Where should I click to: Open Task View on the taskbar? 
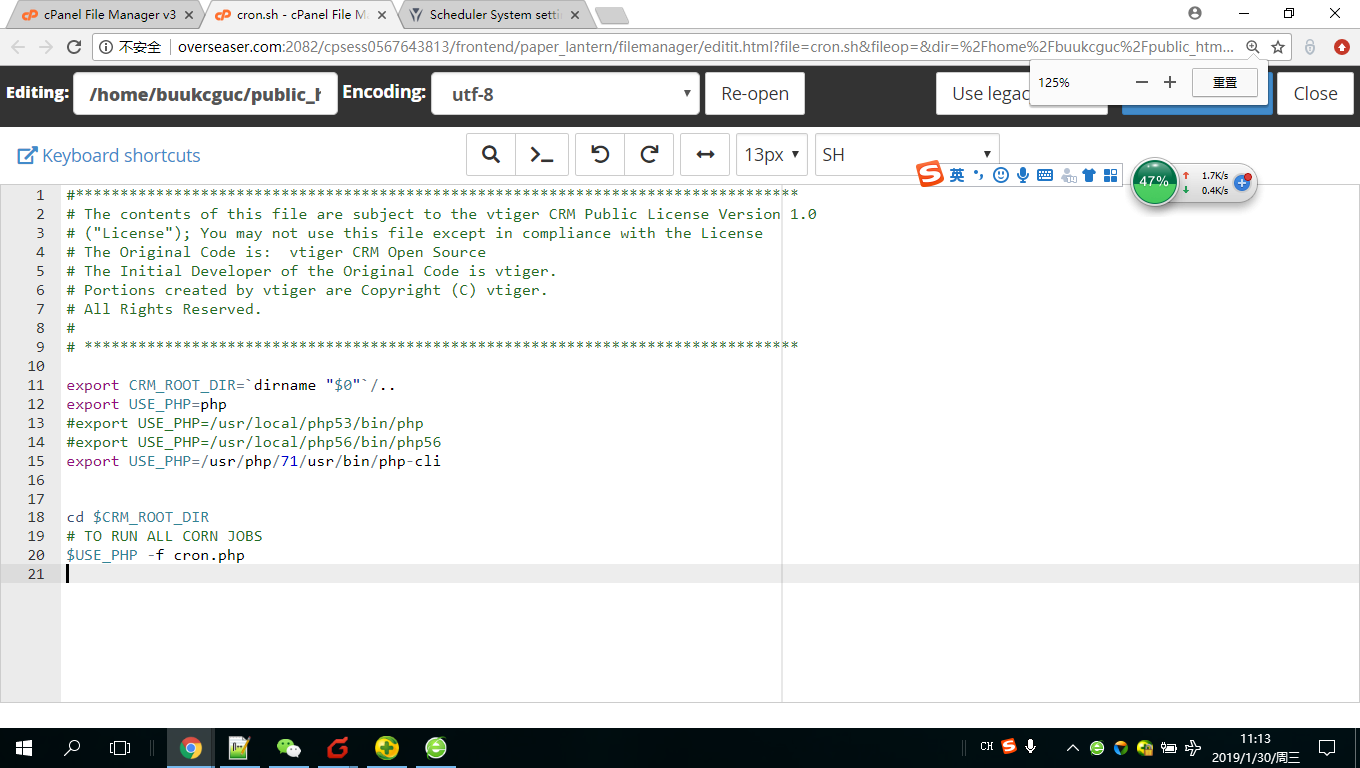pos(120,747)
